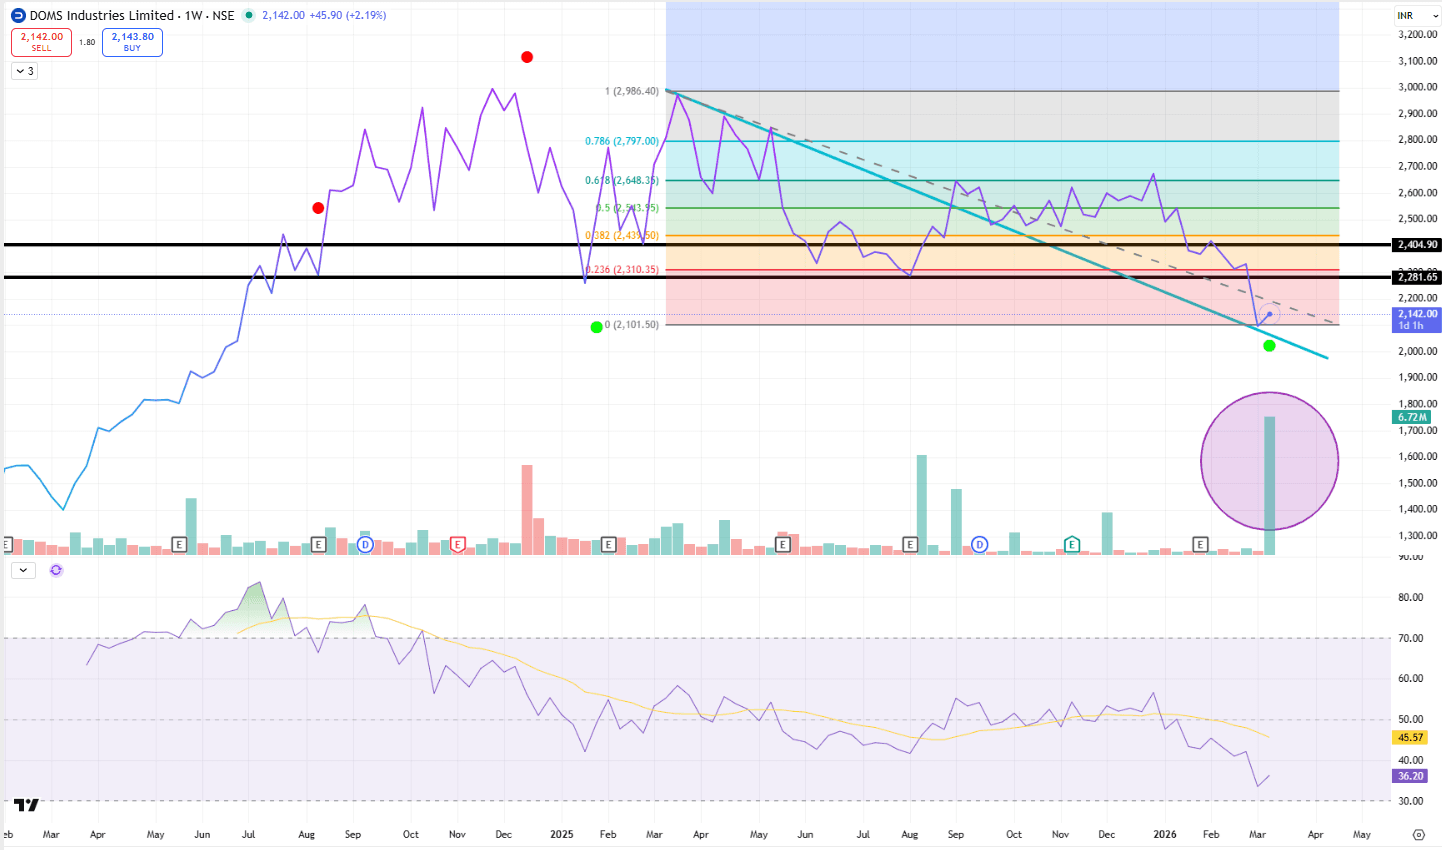Image resolution: width=1442 pixels, height=850 pixels.
Task: Click the 2026 label on the time axis
Action: pos(1165,834)
